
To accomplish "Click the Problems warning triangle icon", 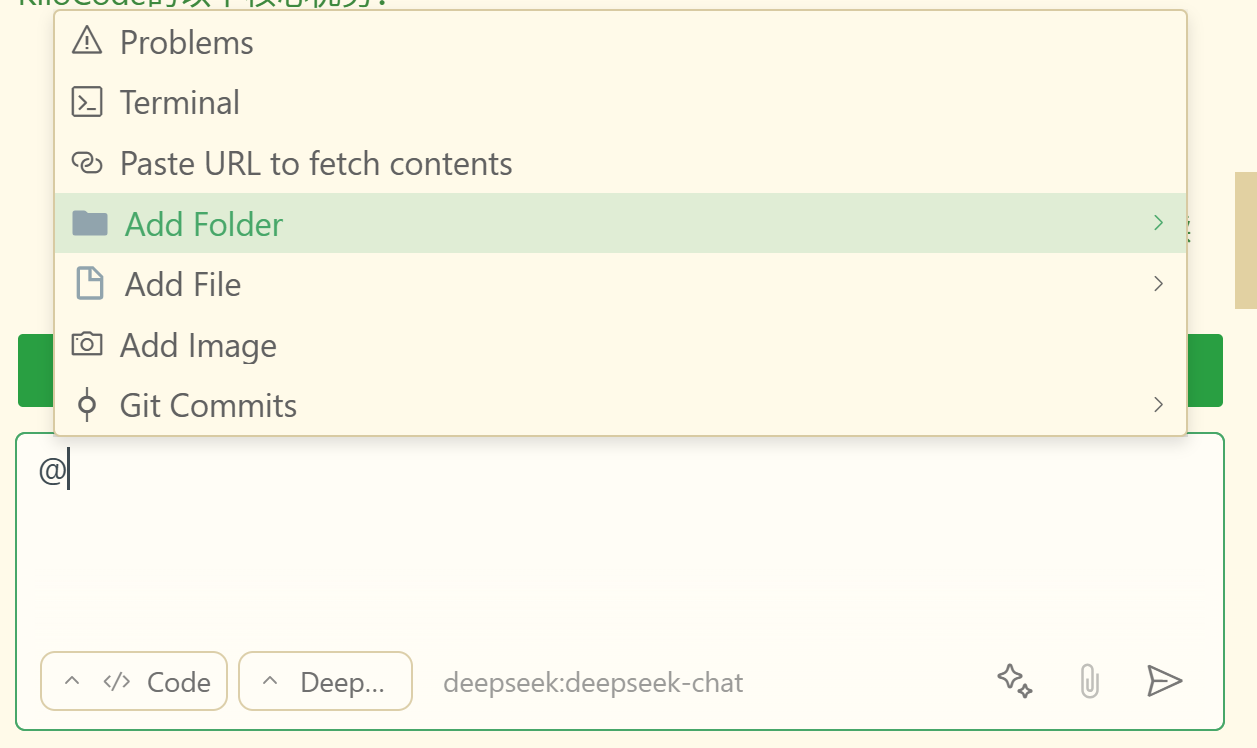I will click(87, 42).
